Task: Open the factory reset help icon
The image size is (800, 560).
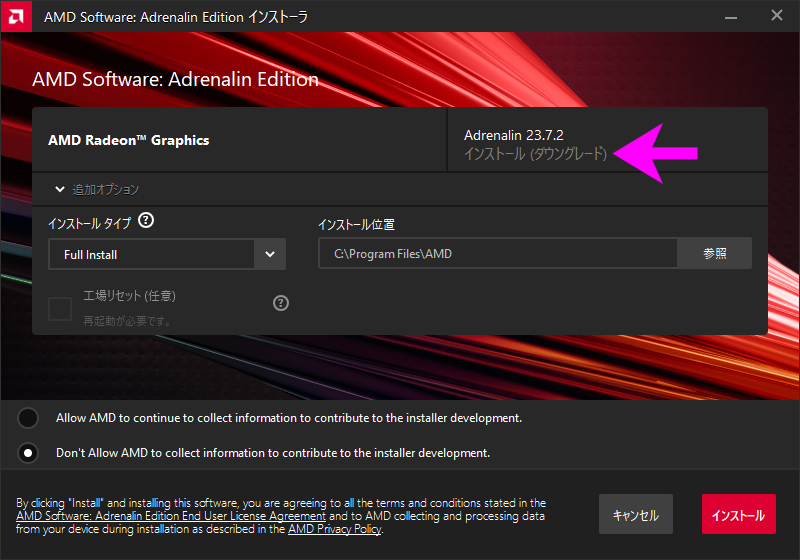Action: 281,303
